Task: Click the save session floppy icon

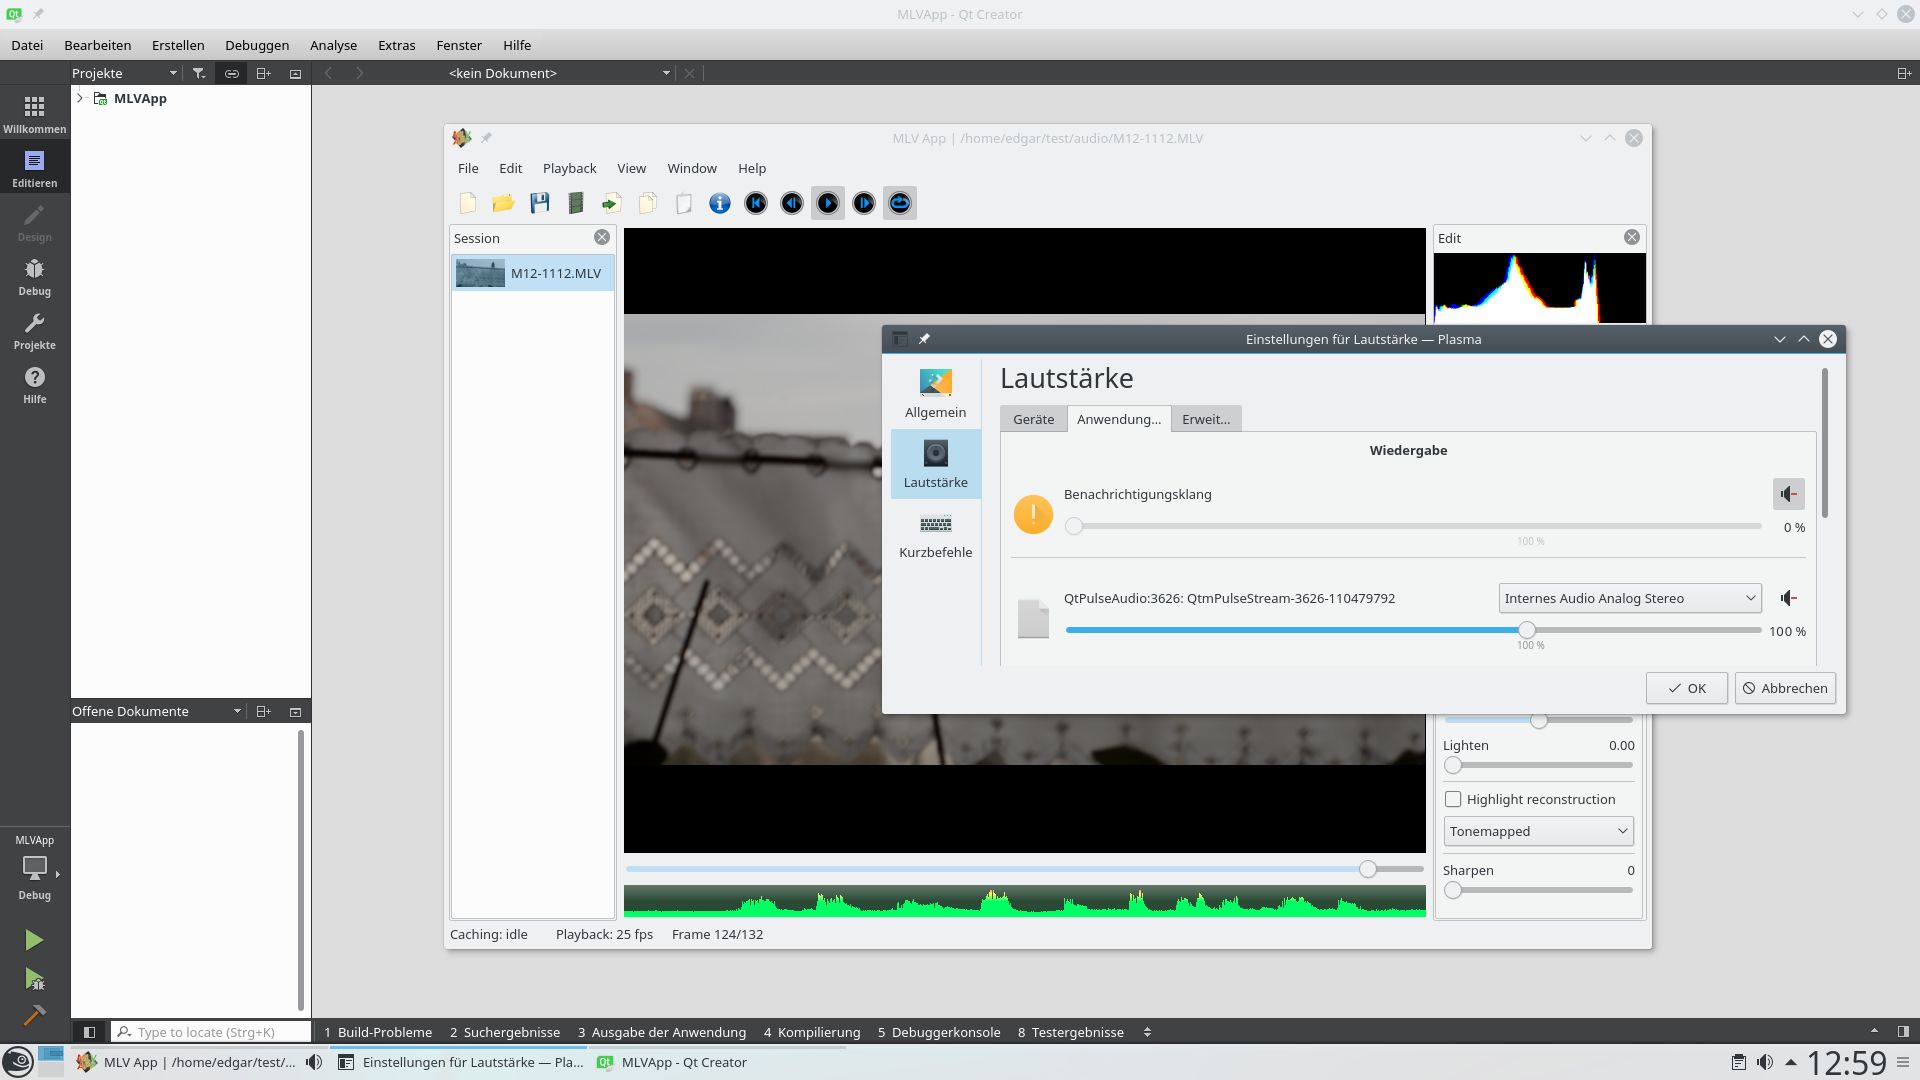Action: coord(540,203)
